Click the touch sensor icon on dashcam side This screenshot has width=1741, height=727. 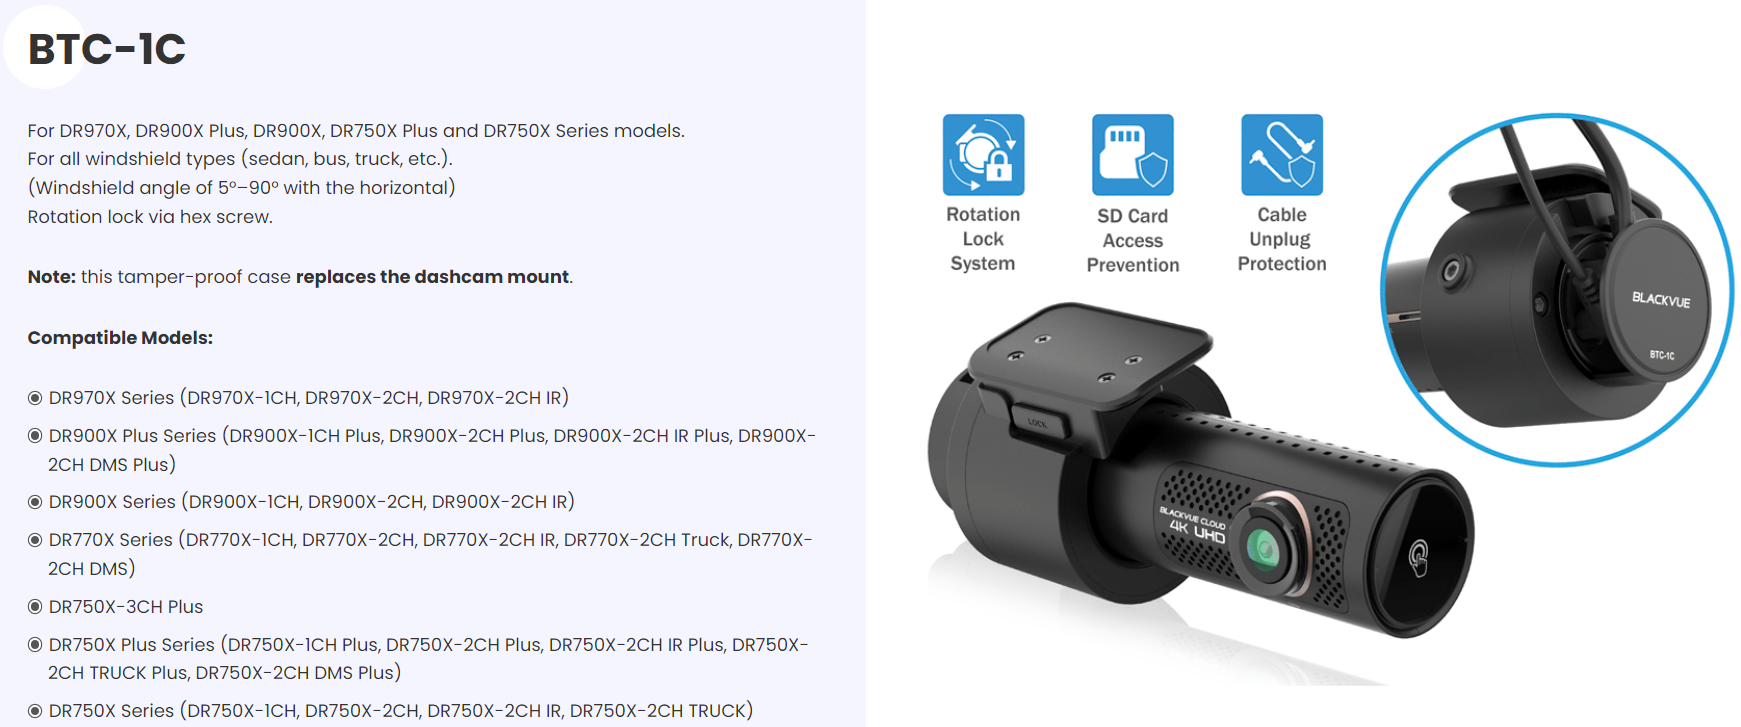[1418, 557]
